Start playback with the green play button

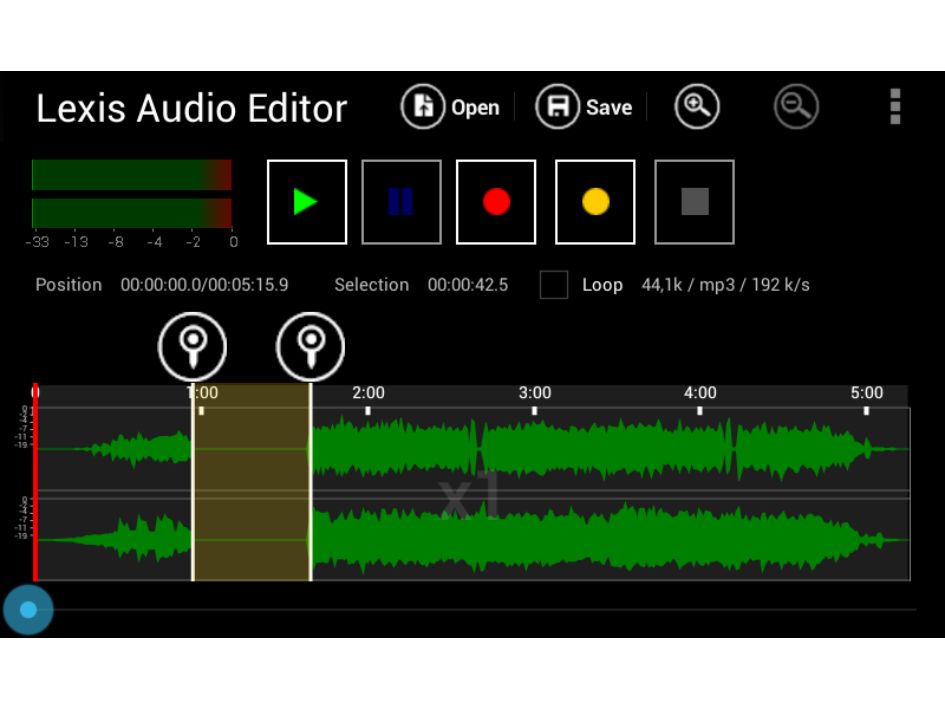coord(307,202)
